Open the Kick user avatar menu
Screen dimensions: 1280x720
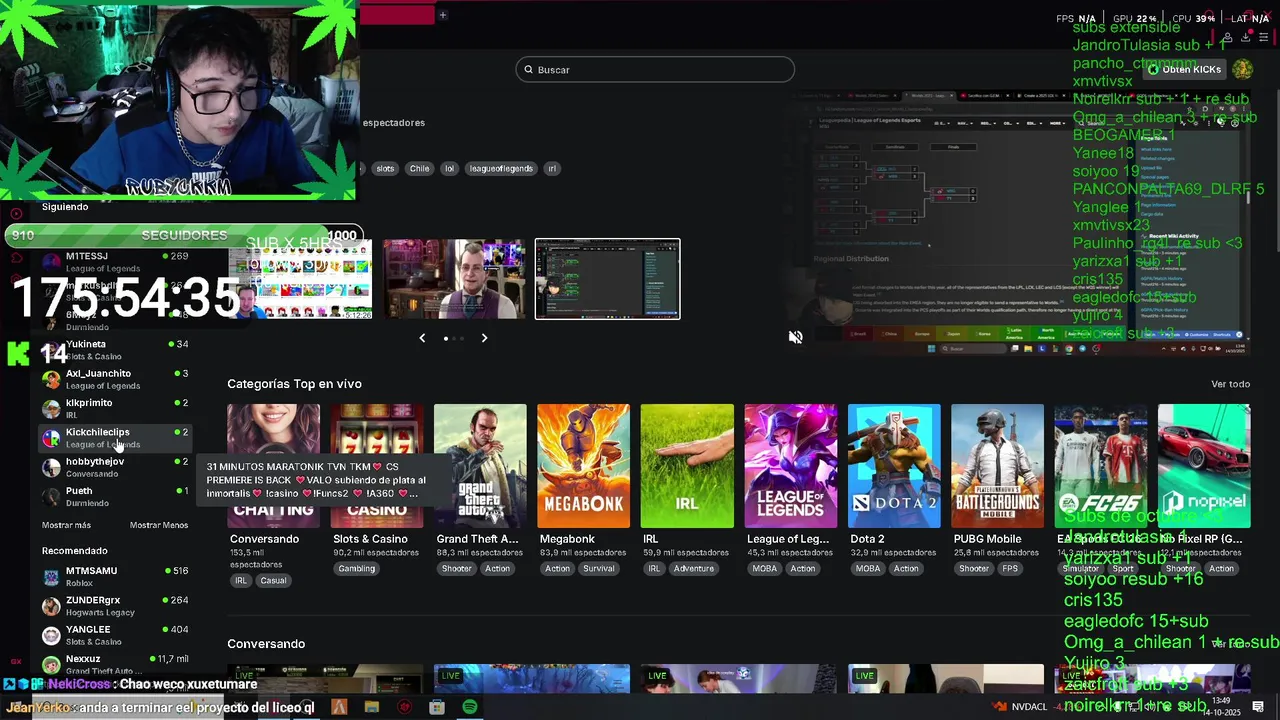1242,69
